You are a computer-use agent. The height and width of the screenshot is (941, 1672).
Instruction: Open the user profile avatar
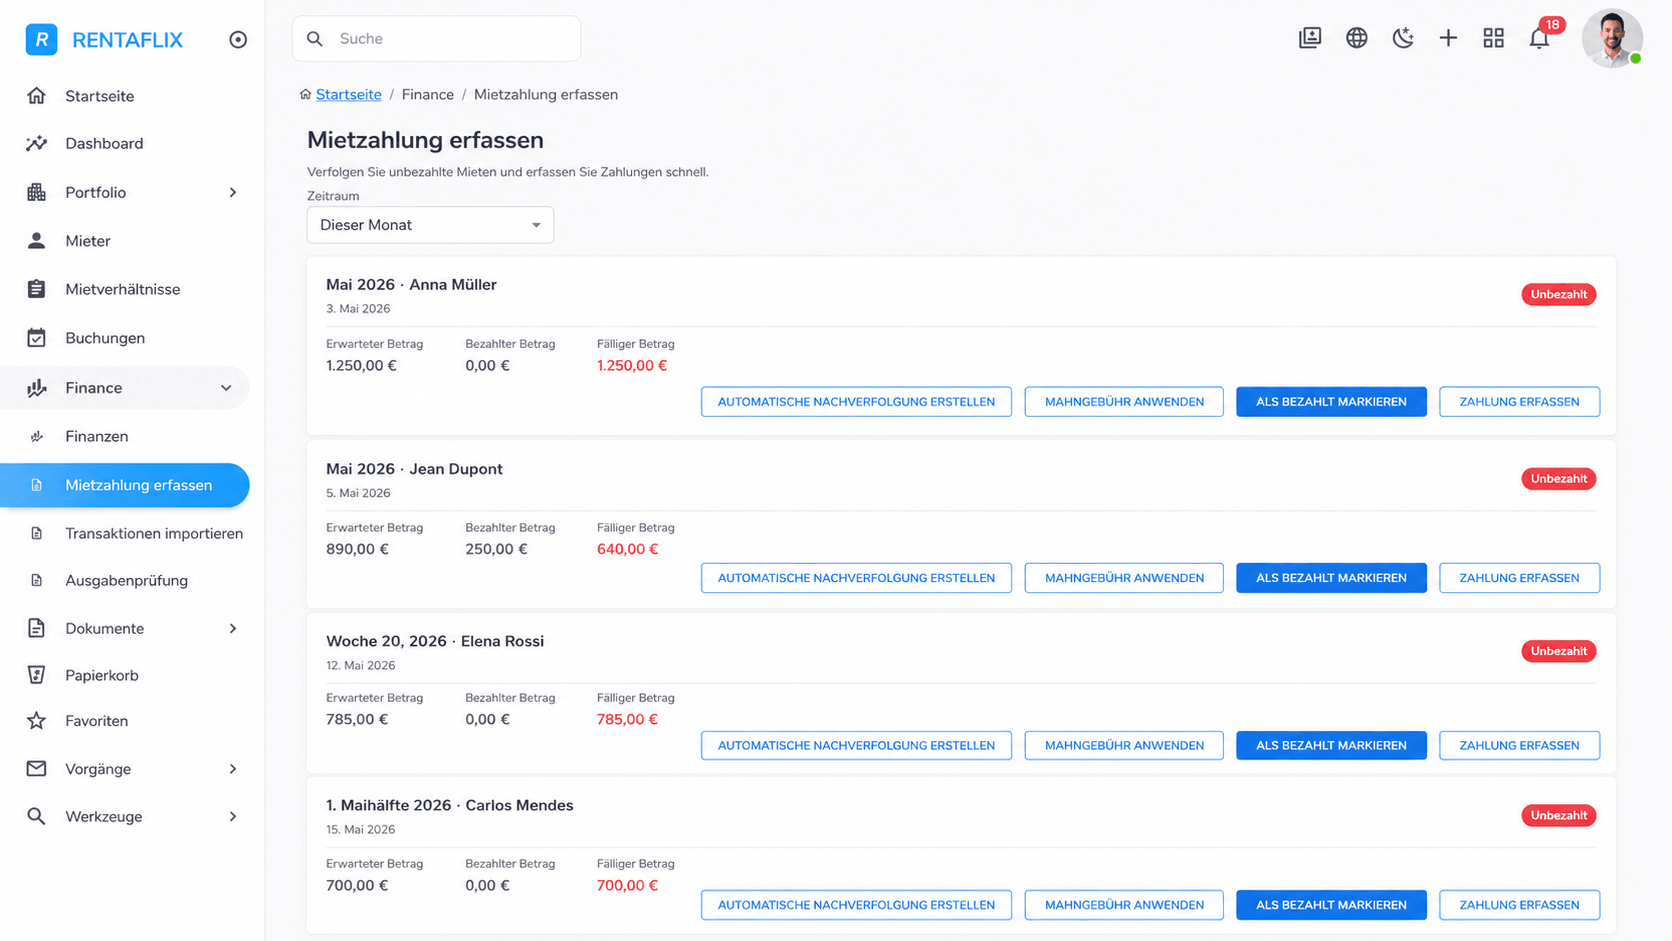click(1612, 39)
